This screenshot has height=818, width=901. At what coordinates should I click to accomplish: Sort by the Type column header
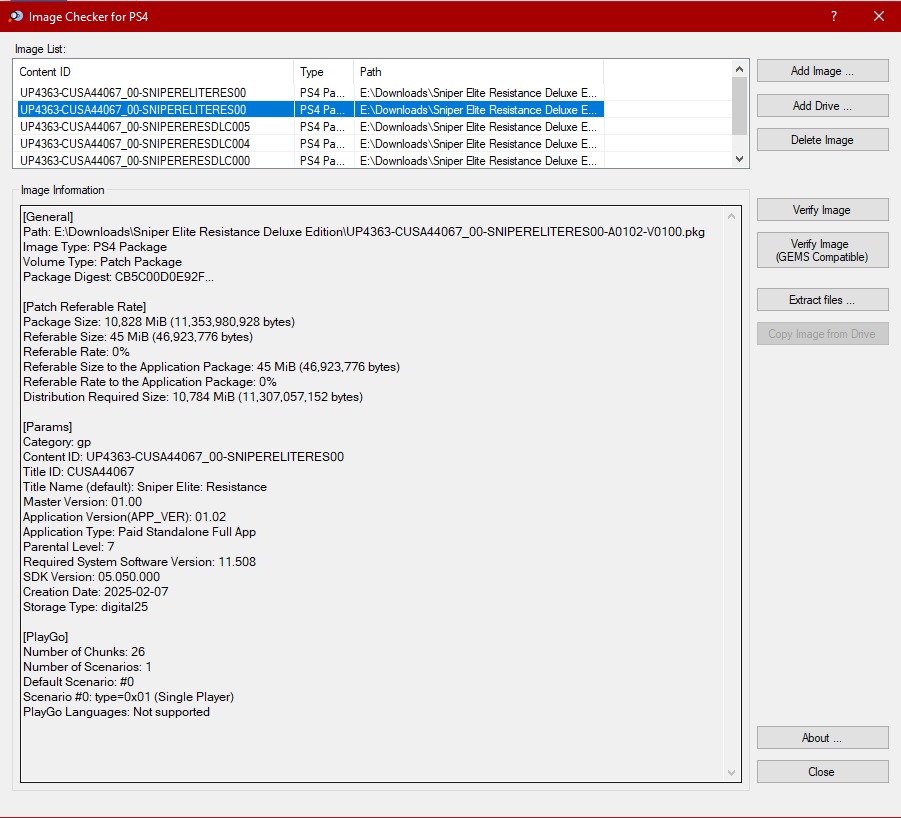pos(324,72)
